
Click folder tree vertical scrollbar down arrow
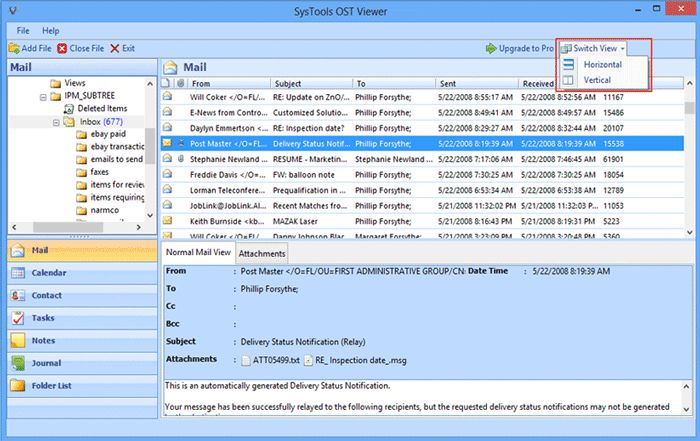(150, 216)
